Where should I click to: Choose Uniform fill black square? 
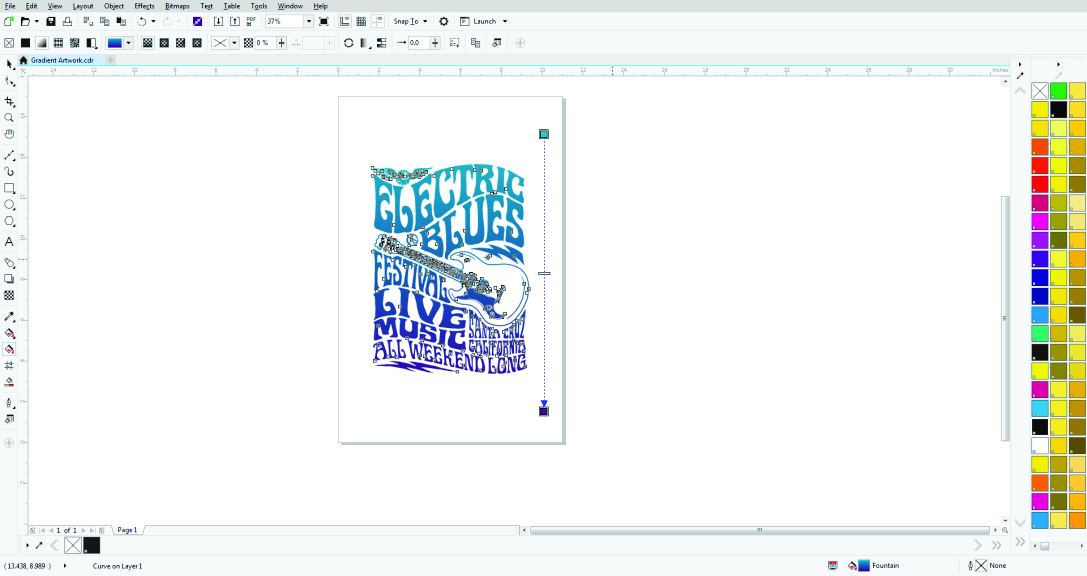coord(26,43)
